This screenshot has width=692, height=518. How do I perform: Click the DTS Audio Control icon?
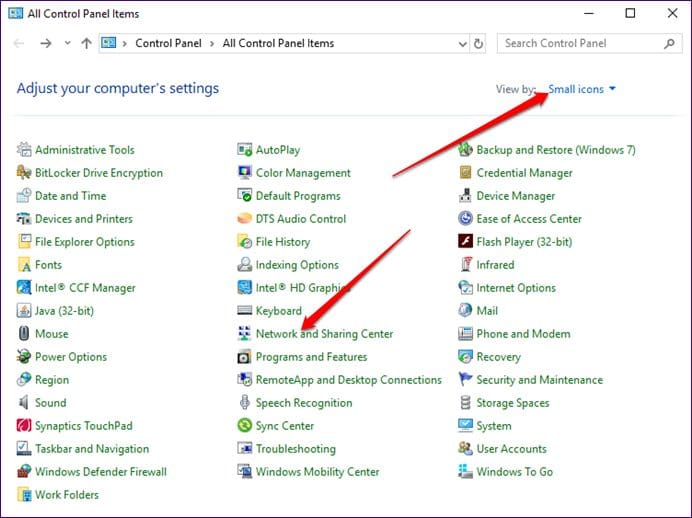(x=244, y=218)
